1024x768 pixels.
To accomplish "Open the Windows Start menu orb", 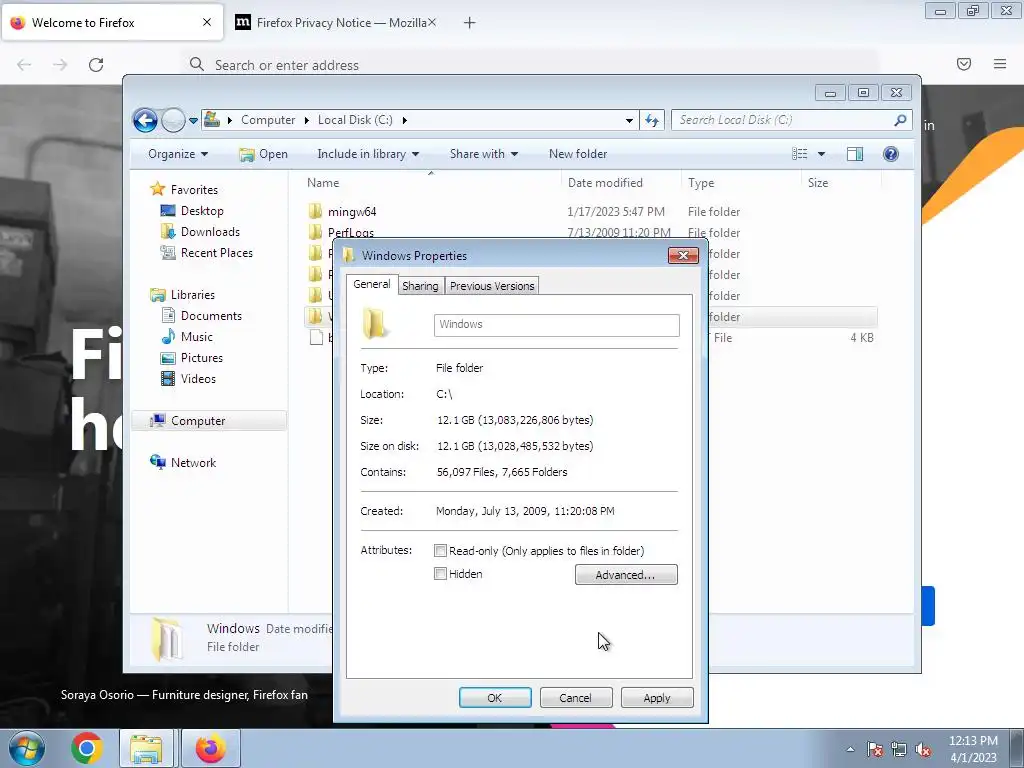I will coord(26,748).
